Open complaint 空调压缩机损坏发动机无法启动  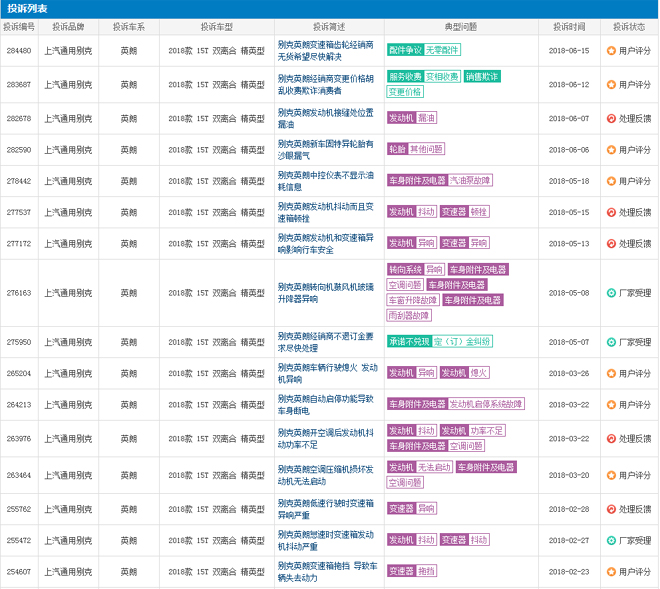coord(325,475)
